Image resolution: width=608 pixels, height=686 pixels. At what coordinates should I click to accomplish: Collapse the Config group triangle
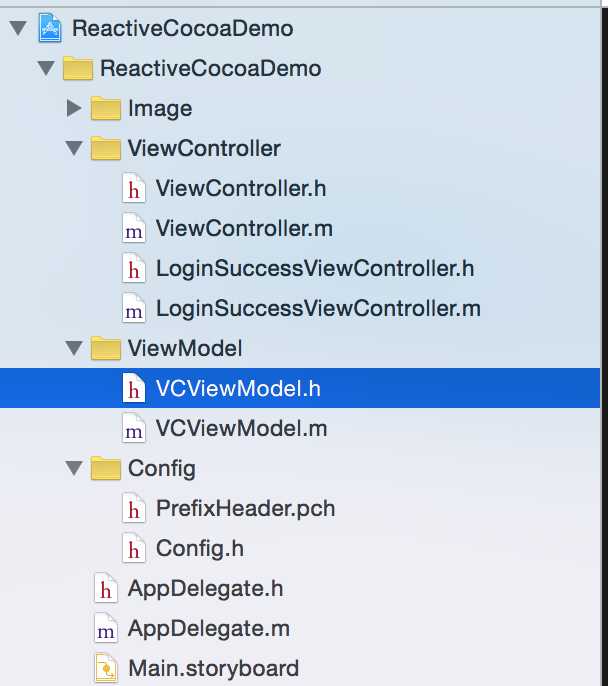[74, 468]
